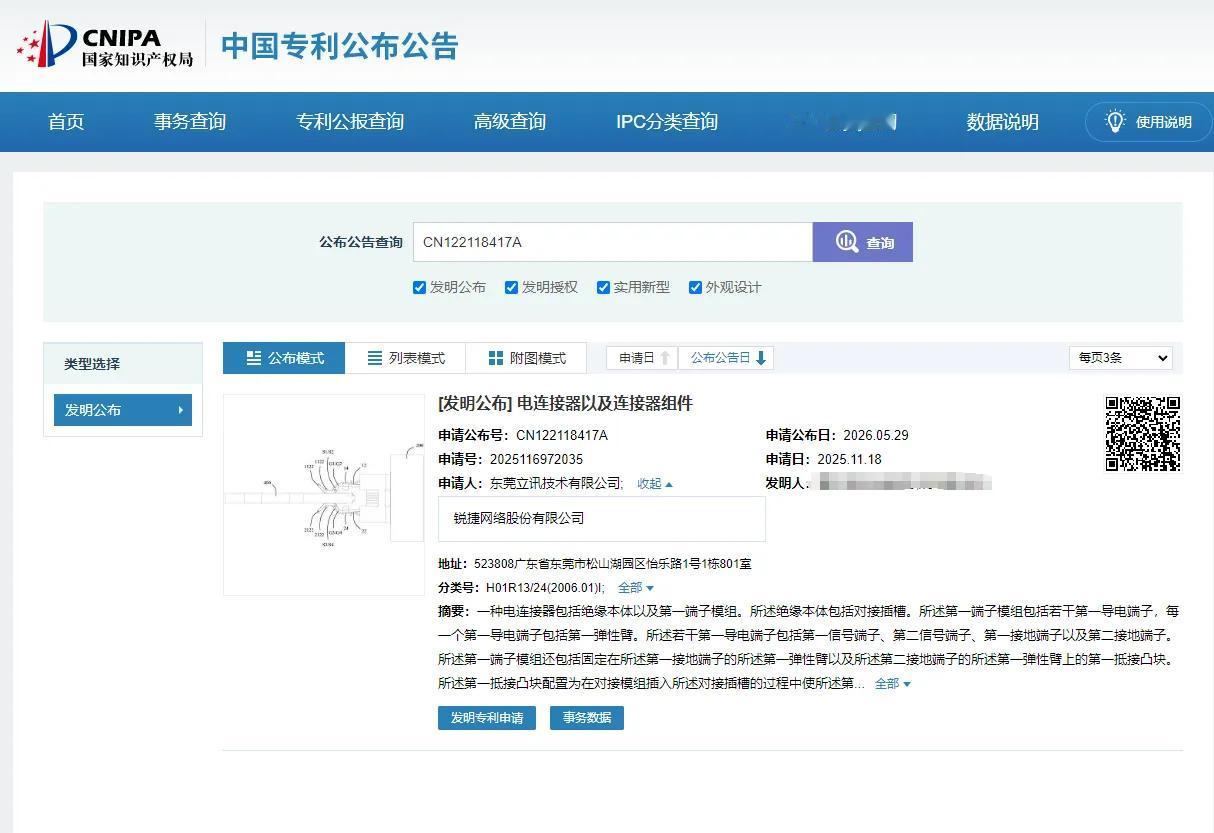Open the 专利公报查询 navigation item
This screenshot has height=833, width=1214.
pyautogui.click(x=350, y=122)
